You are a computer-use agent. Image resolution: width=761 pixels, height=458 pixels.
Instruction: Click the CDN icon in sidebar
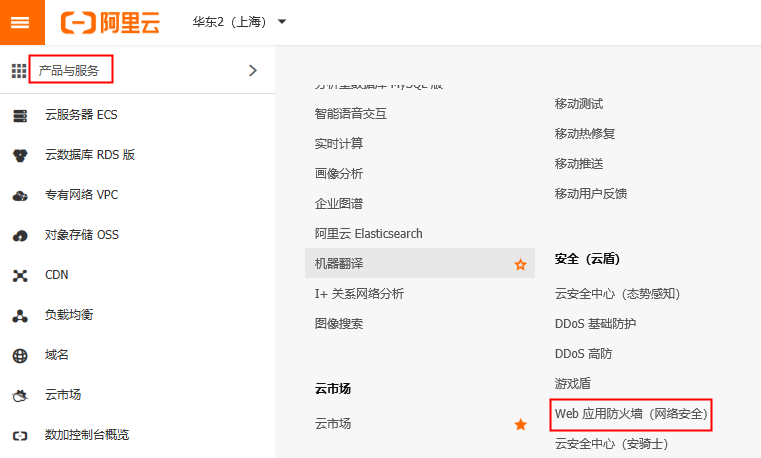tap(20, 276)
